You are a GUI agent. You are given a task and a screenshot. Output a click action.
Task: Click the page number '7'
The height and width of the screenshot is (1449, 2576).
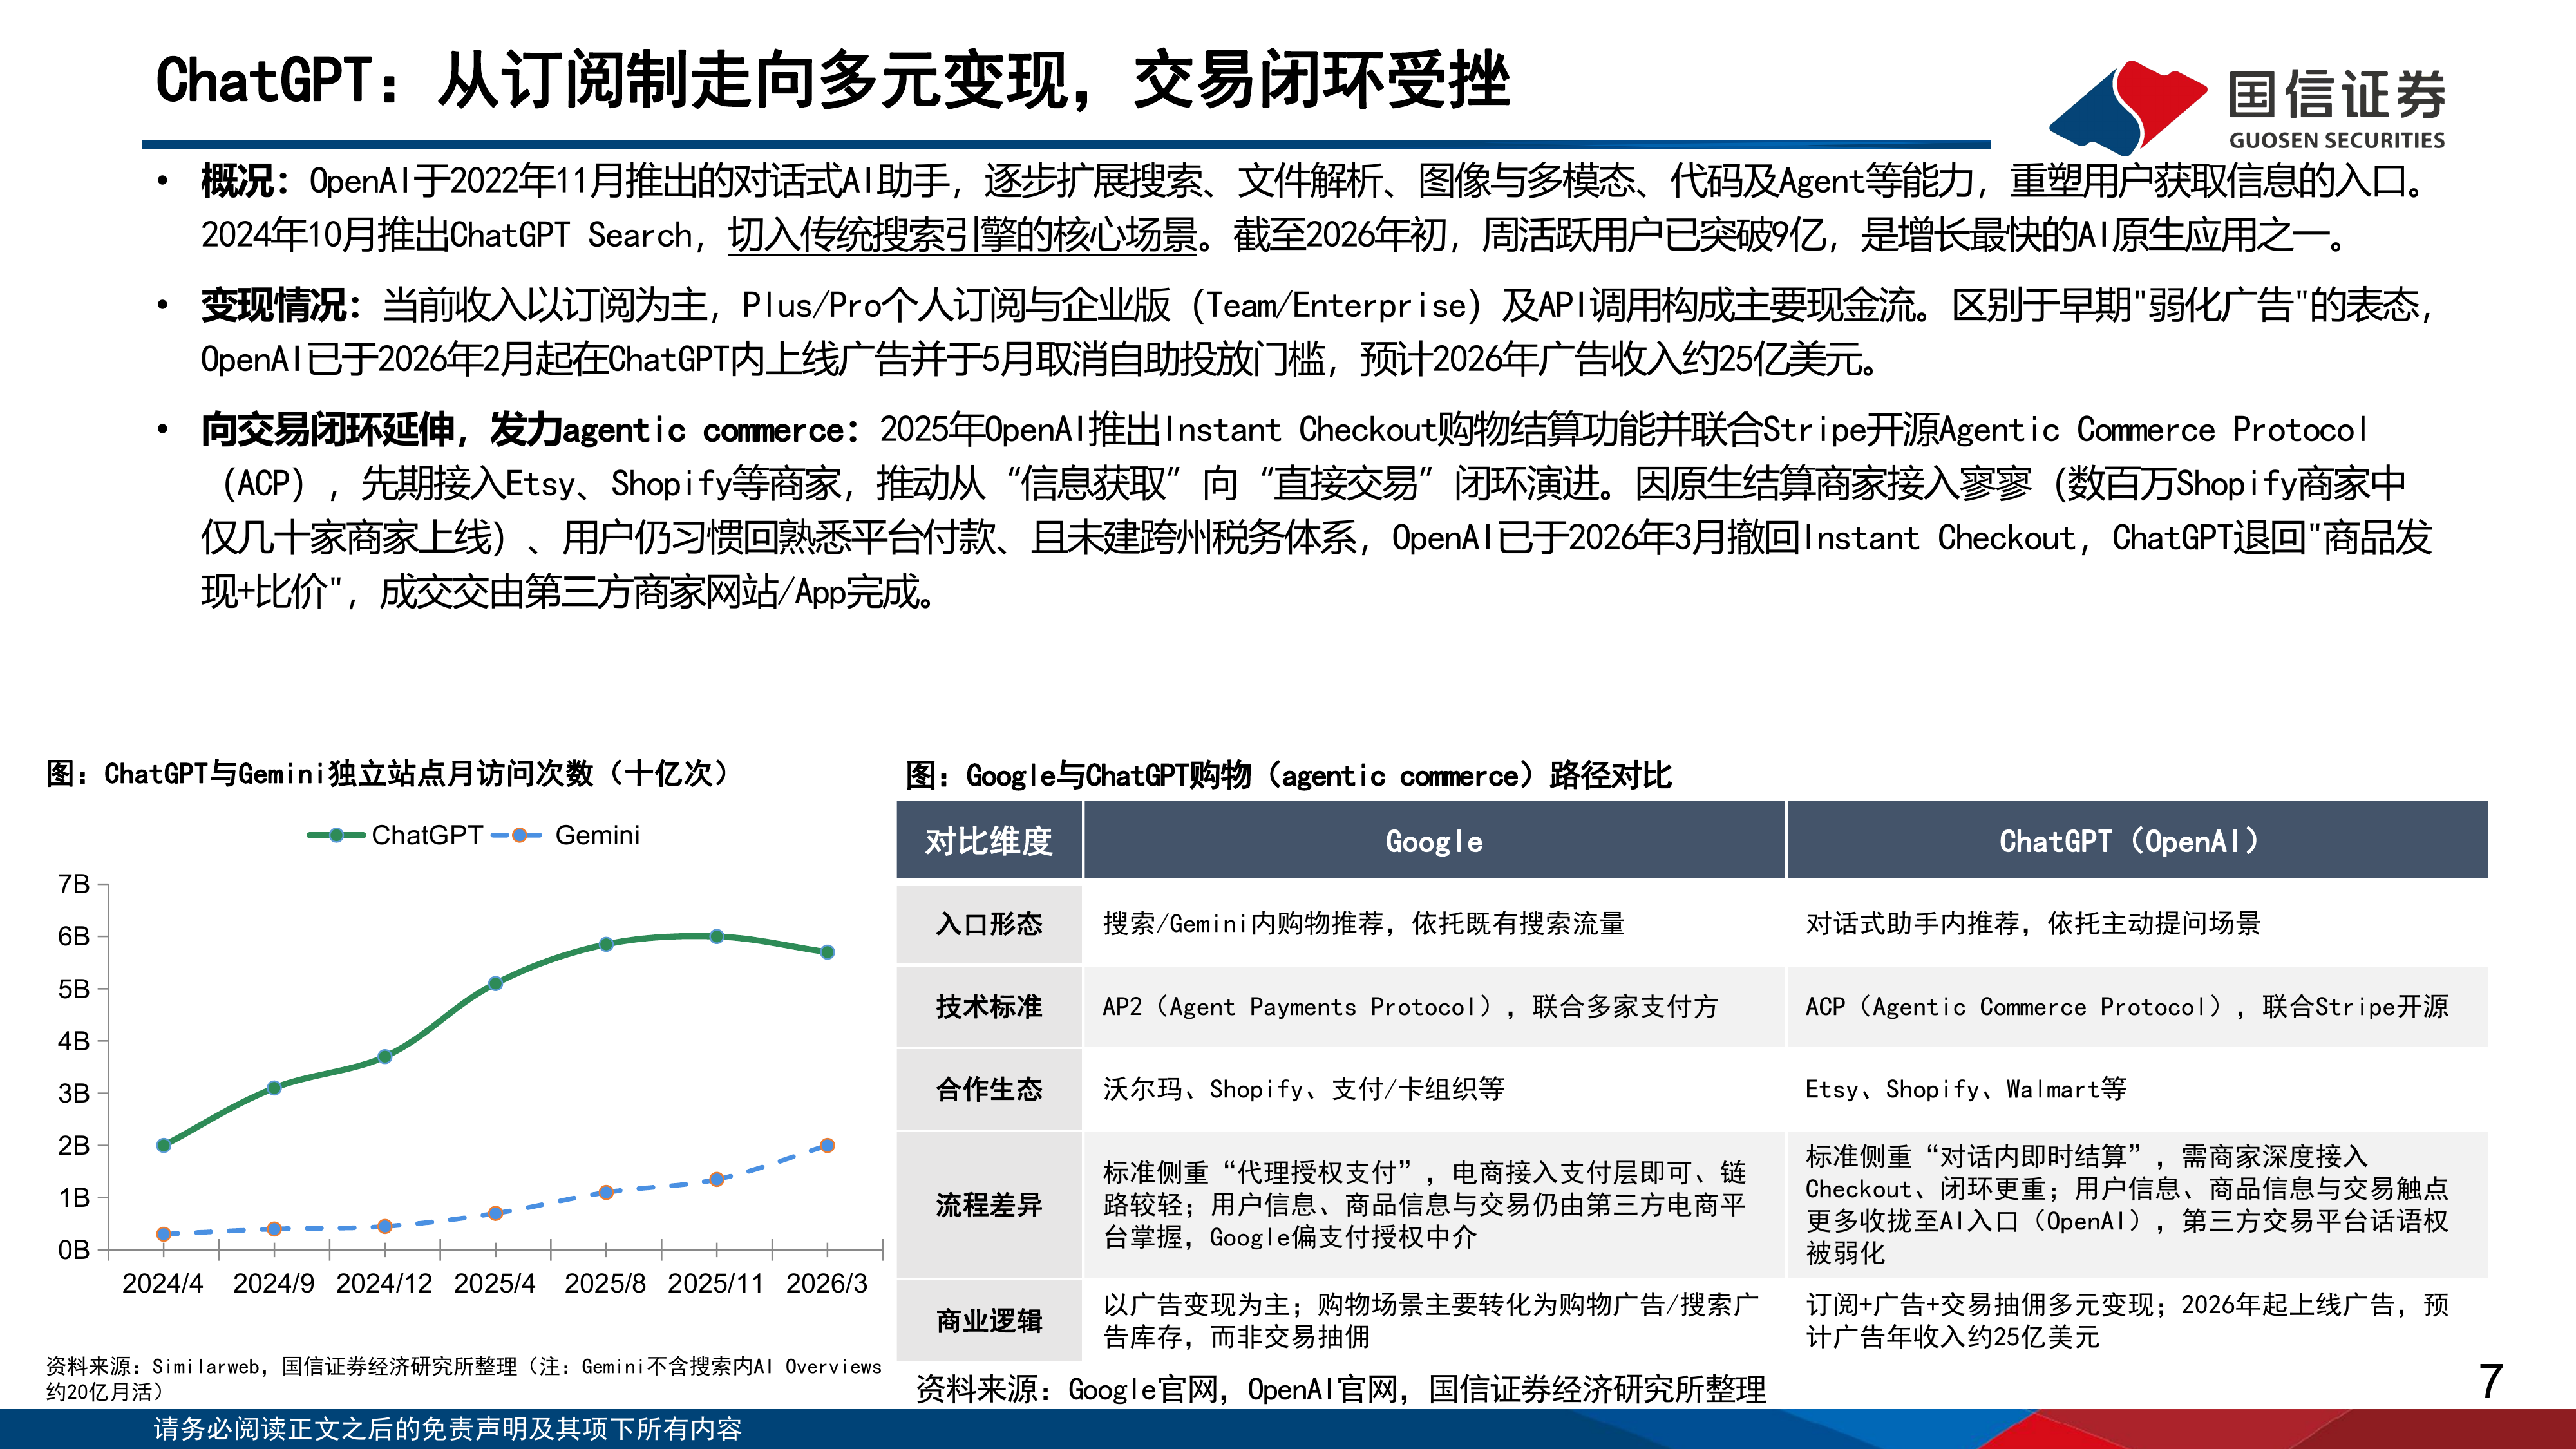click(2490, 1381)
